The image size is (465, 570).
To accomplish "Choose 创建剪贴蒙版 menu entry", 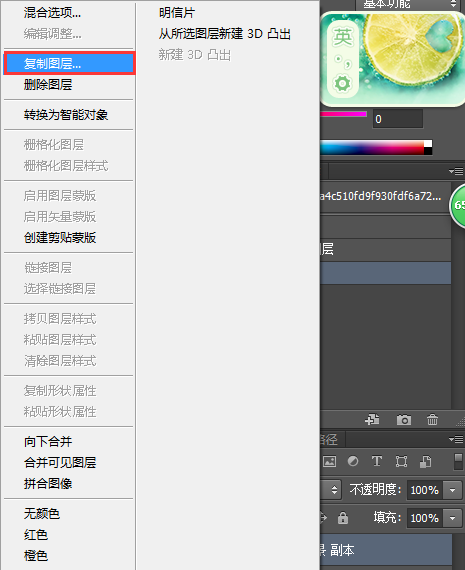I will (60, 238).
